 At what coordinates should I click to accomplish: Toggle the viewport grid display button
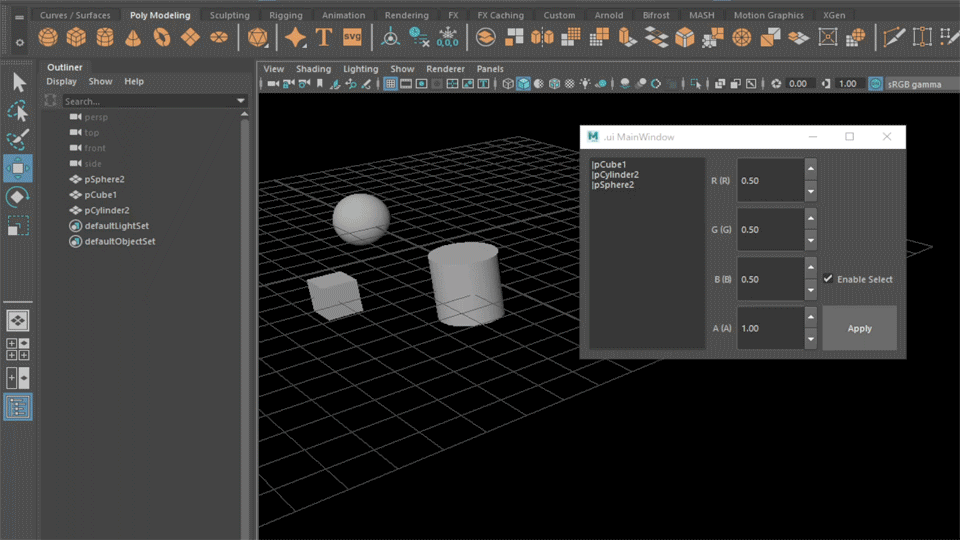tap(390, 84)
